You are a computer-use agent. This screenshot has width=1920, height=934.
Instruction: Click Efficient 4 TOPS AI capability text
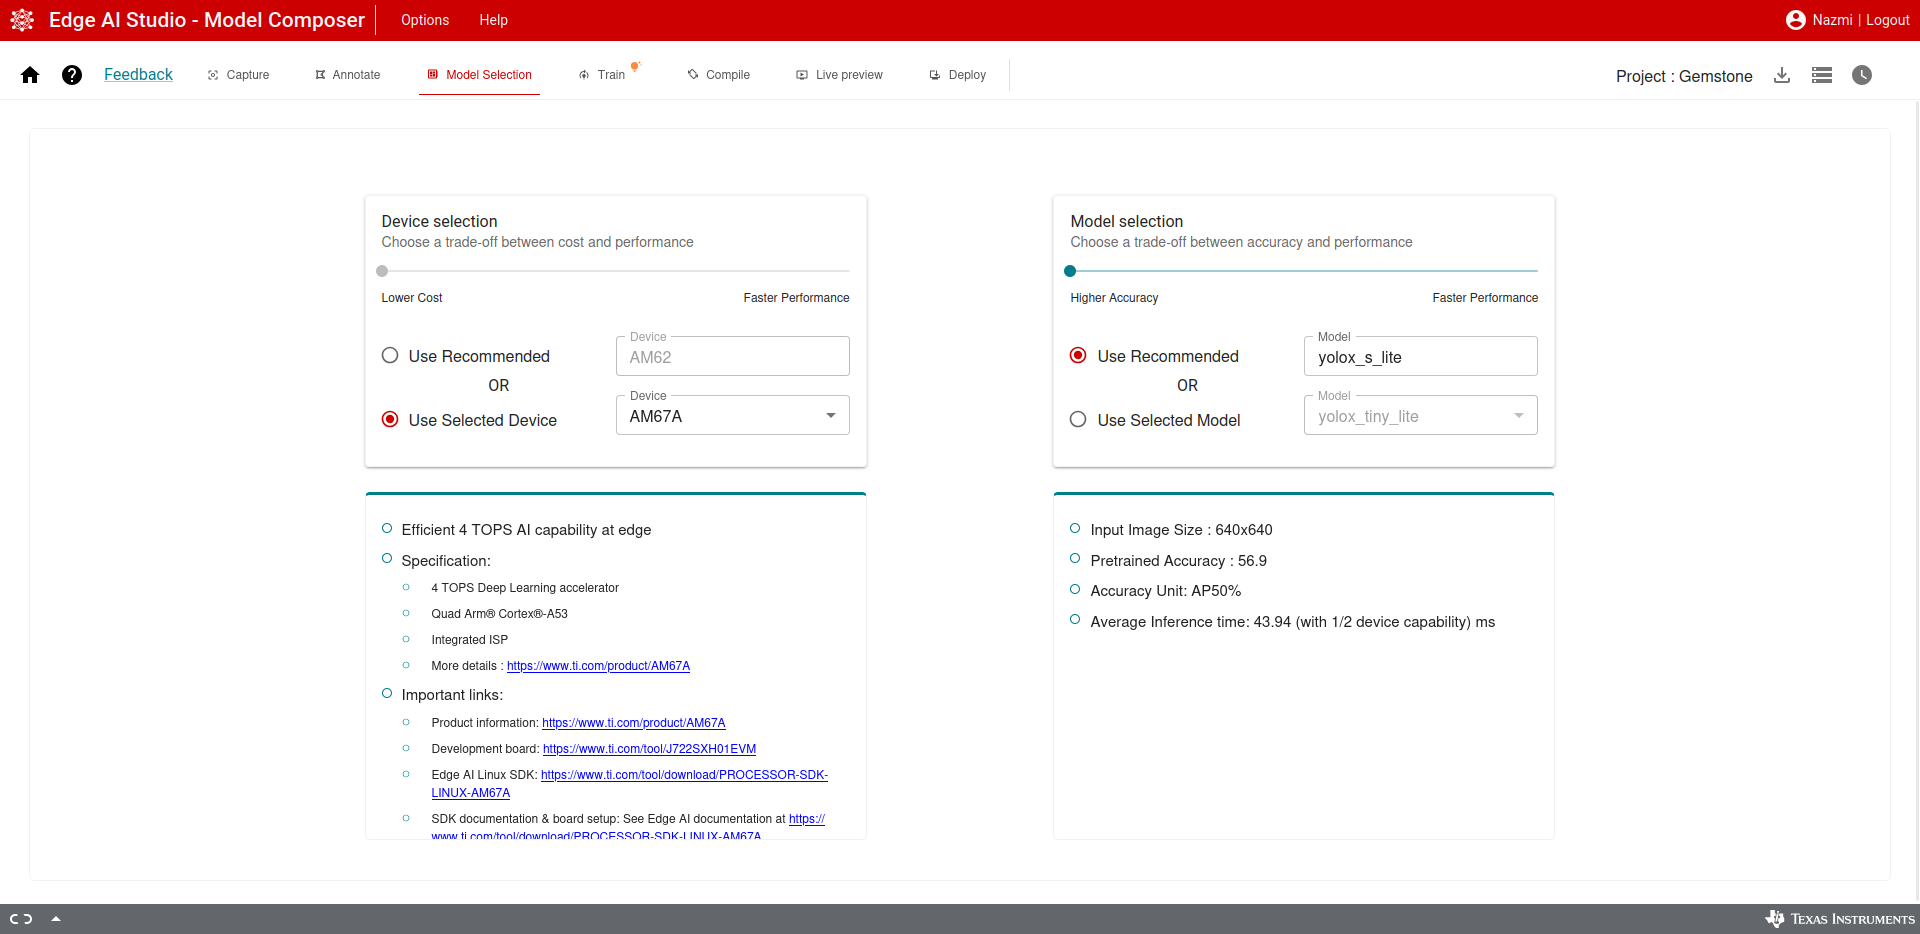click(526, 530)
